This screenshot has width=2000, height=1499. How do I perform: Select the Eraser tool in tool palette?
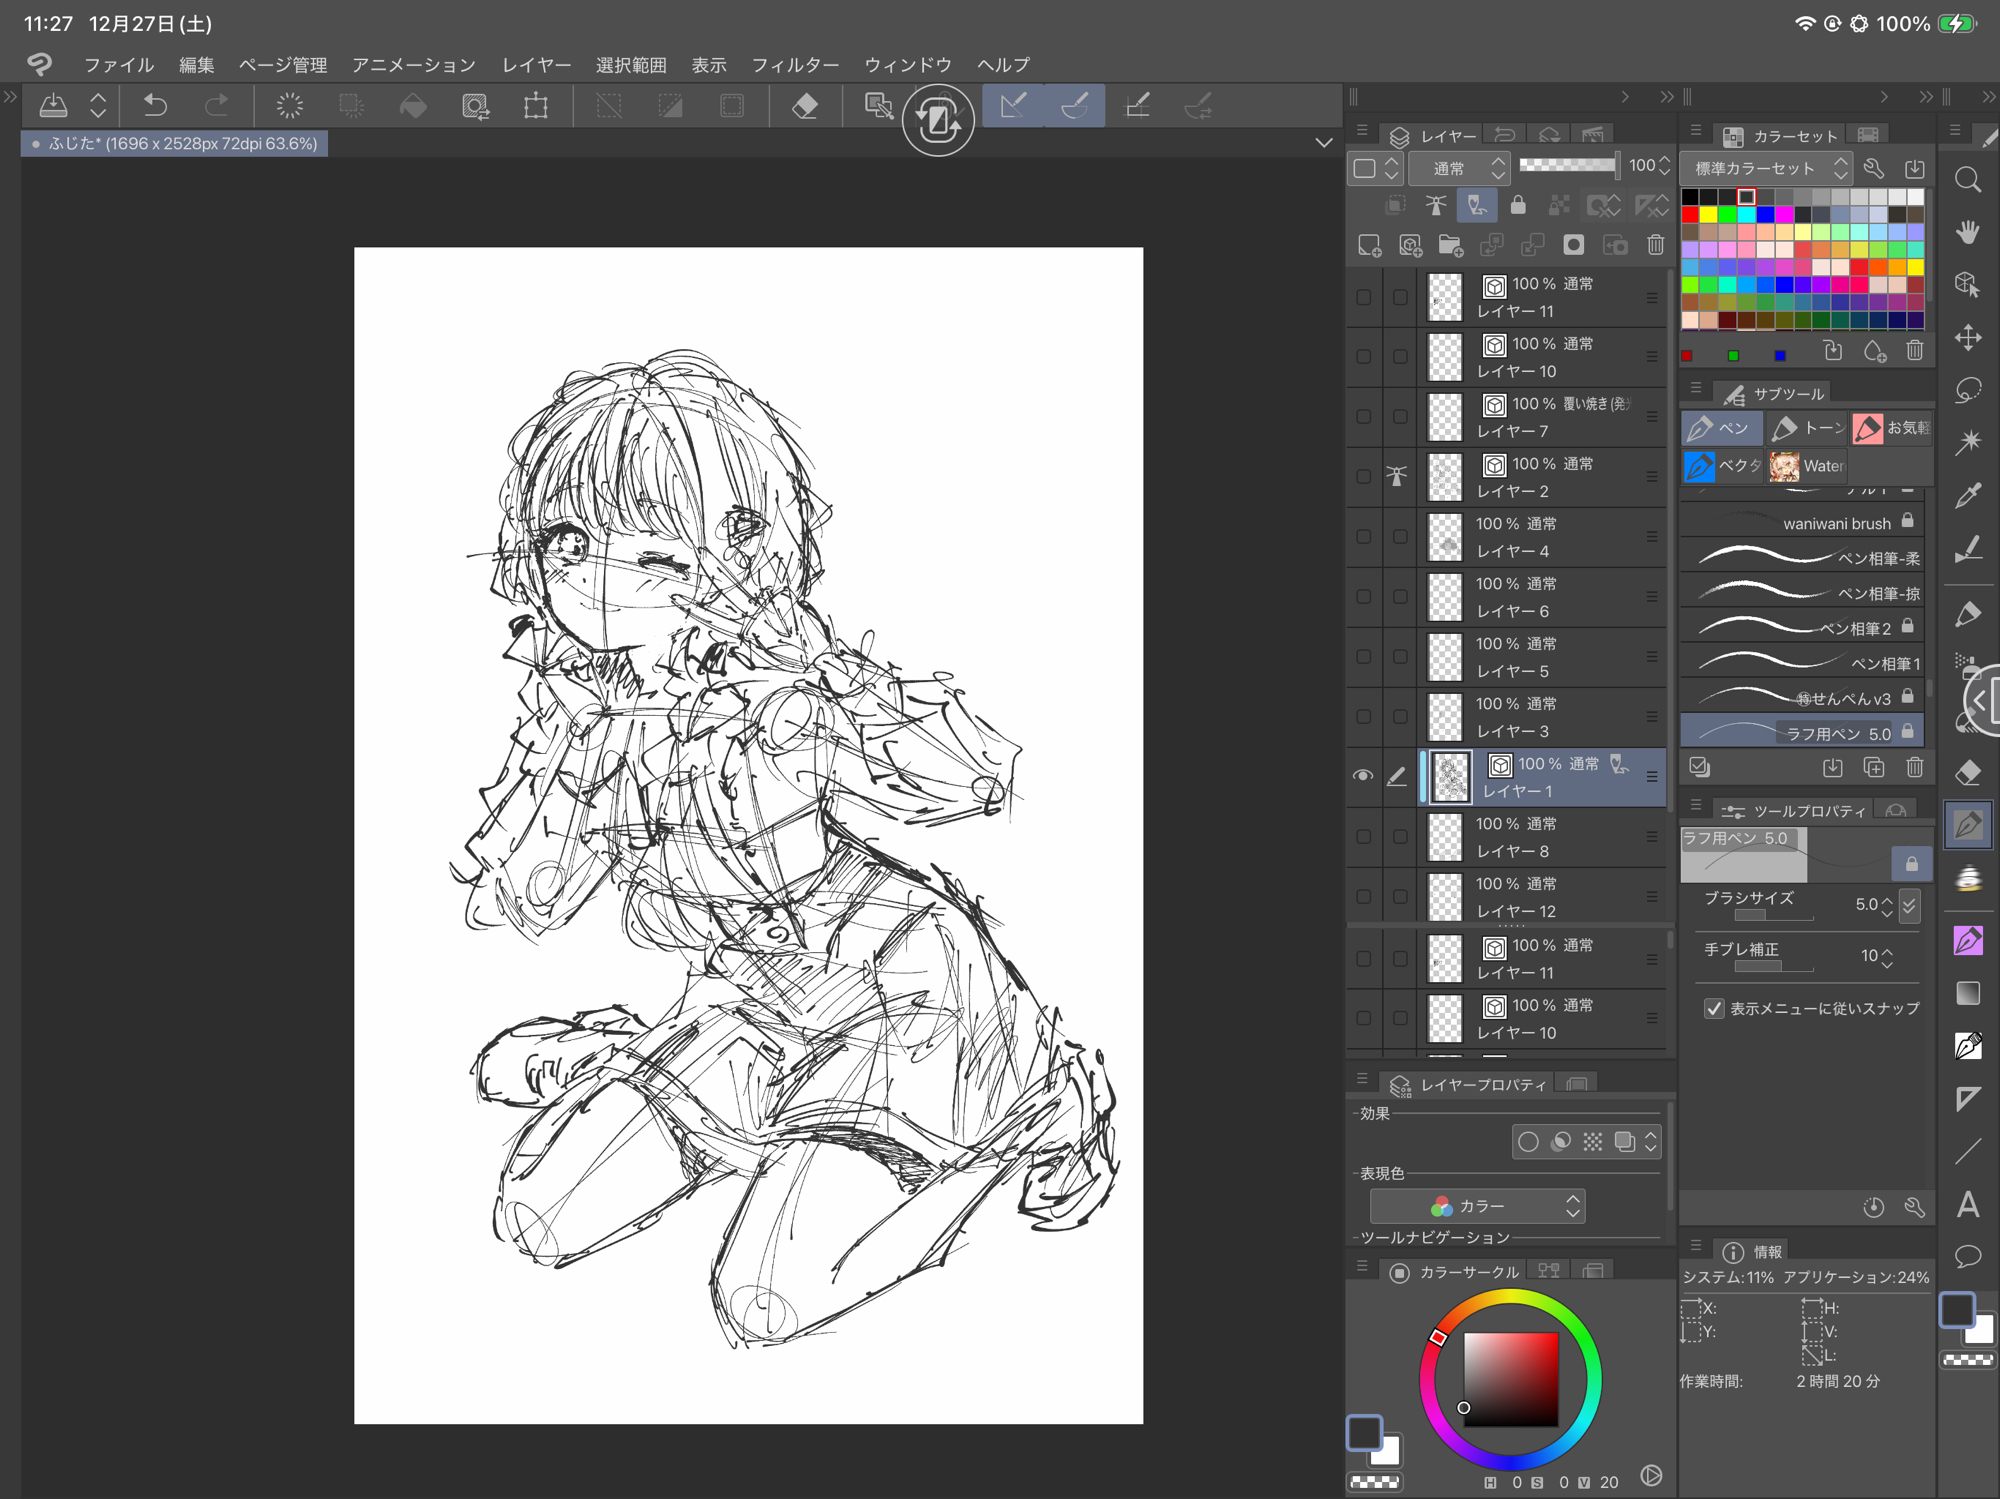pos(1967,772)
